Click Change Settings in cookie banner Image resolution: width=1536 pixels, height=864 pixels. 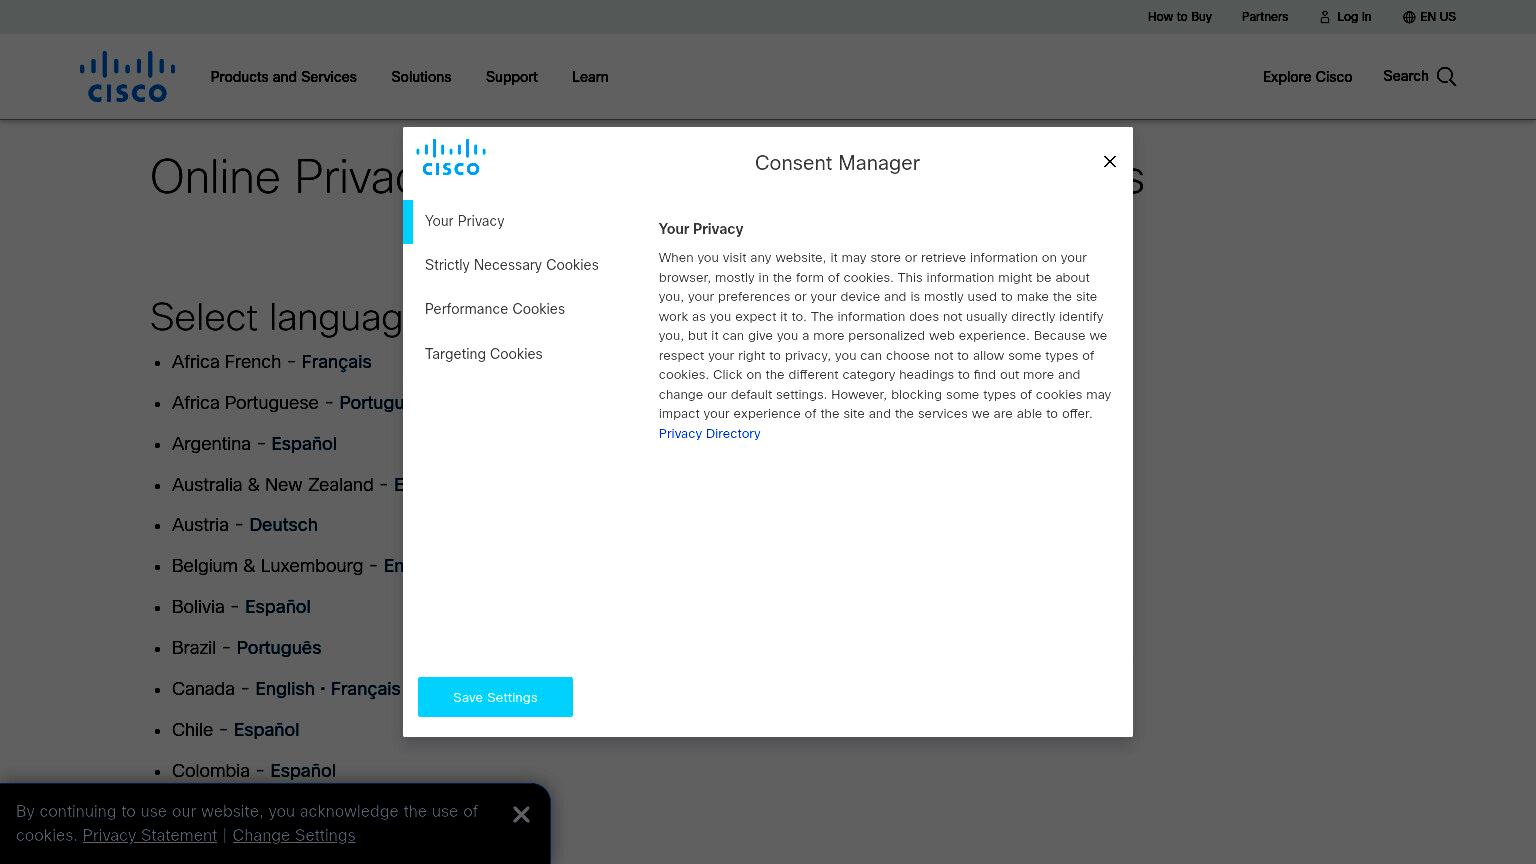coord(294,836)
